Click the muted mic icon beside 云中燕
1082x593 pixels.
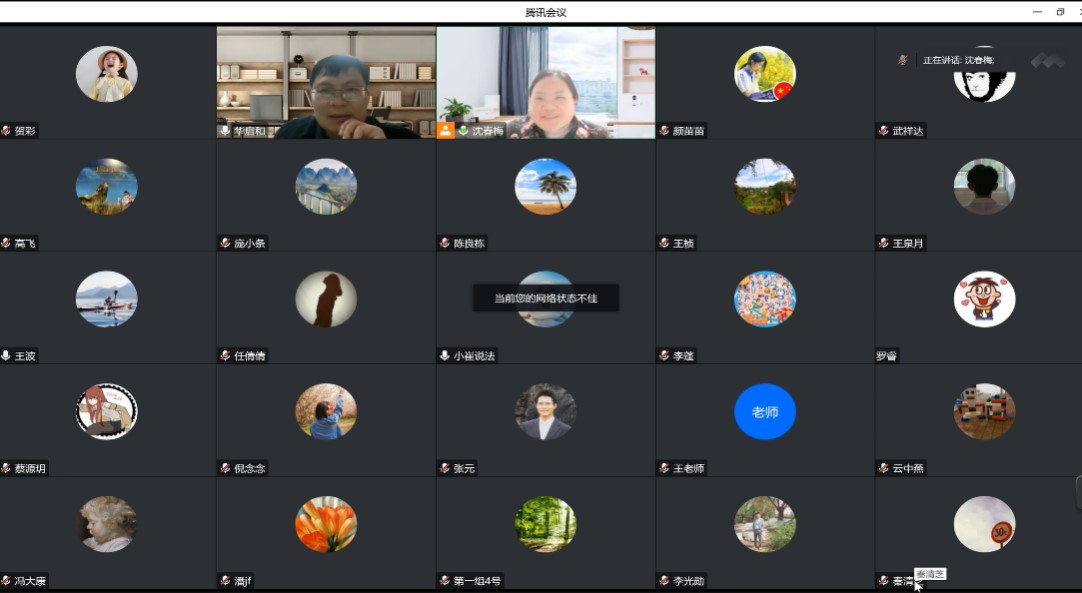(x=884, y=468)
